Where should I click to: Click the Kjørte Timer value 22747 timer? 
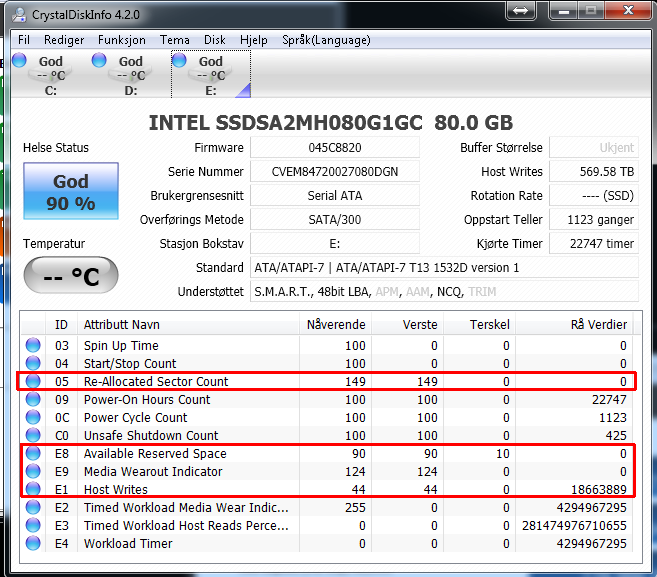click(x=594, y=243)
